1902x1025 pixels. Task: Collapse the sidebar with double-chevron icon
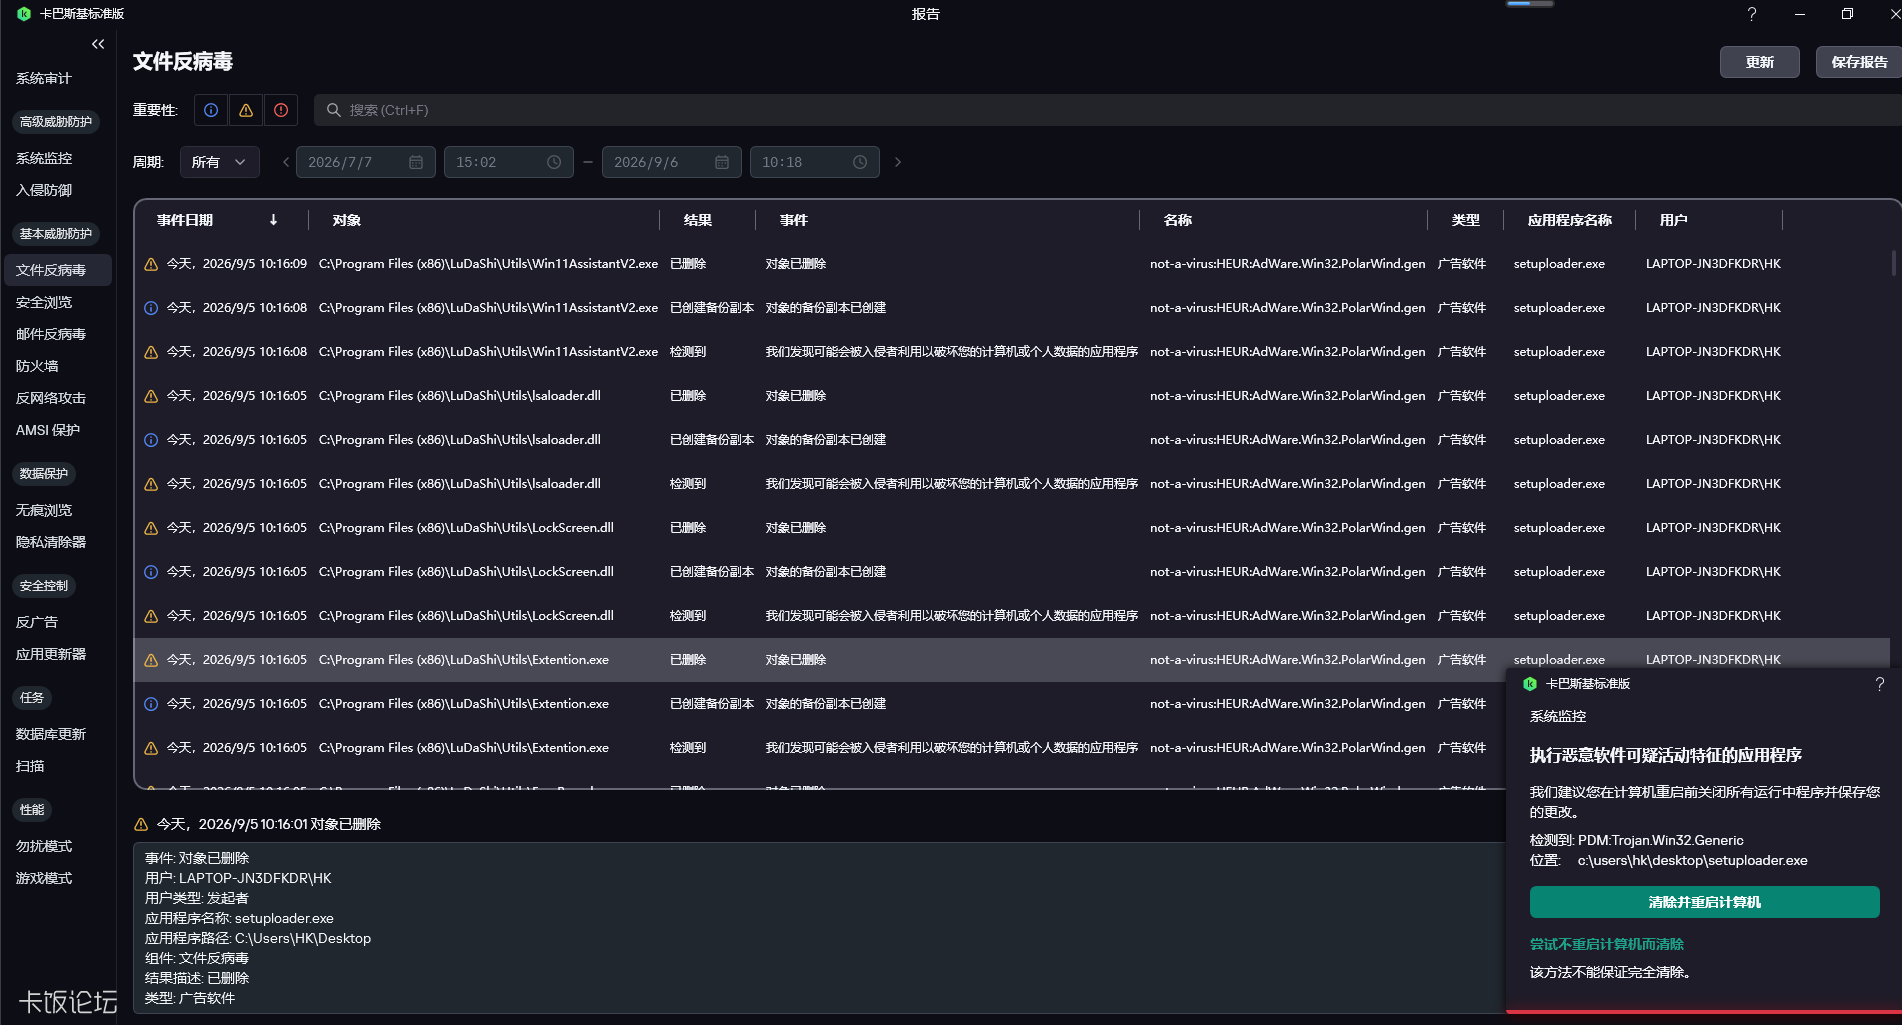[98, 44]
